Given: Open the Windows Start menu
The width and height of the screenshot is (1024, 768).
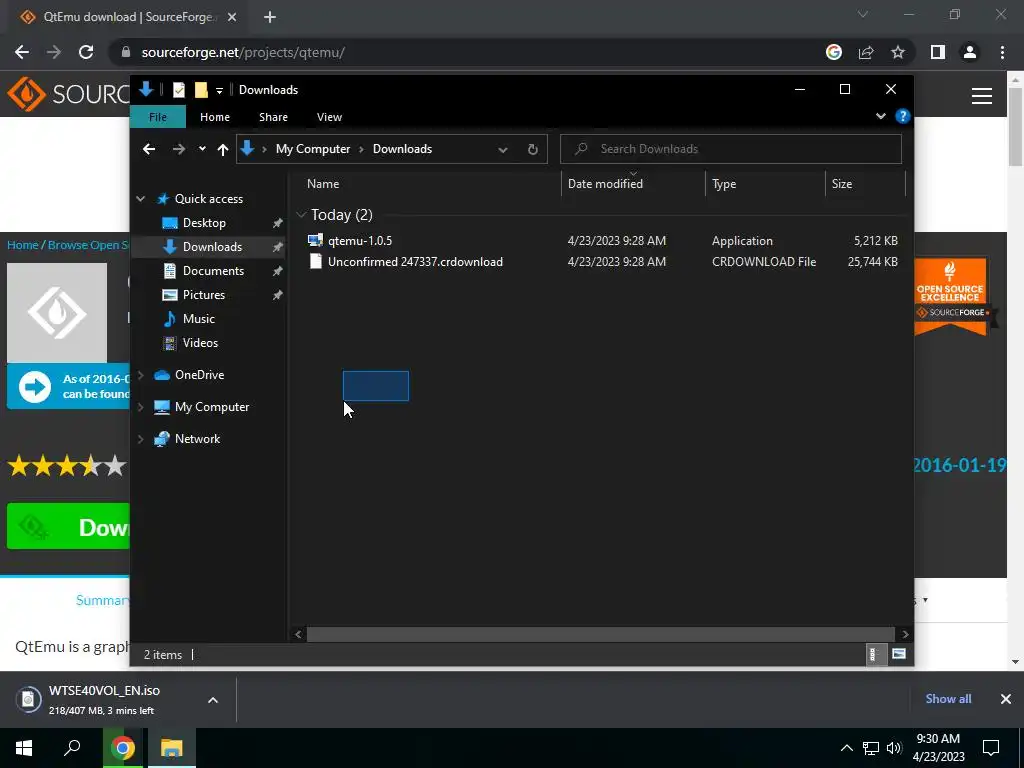Looking at the screenshot, I should coord(24,748).
